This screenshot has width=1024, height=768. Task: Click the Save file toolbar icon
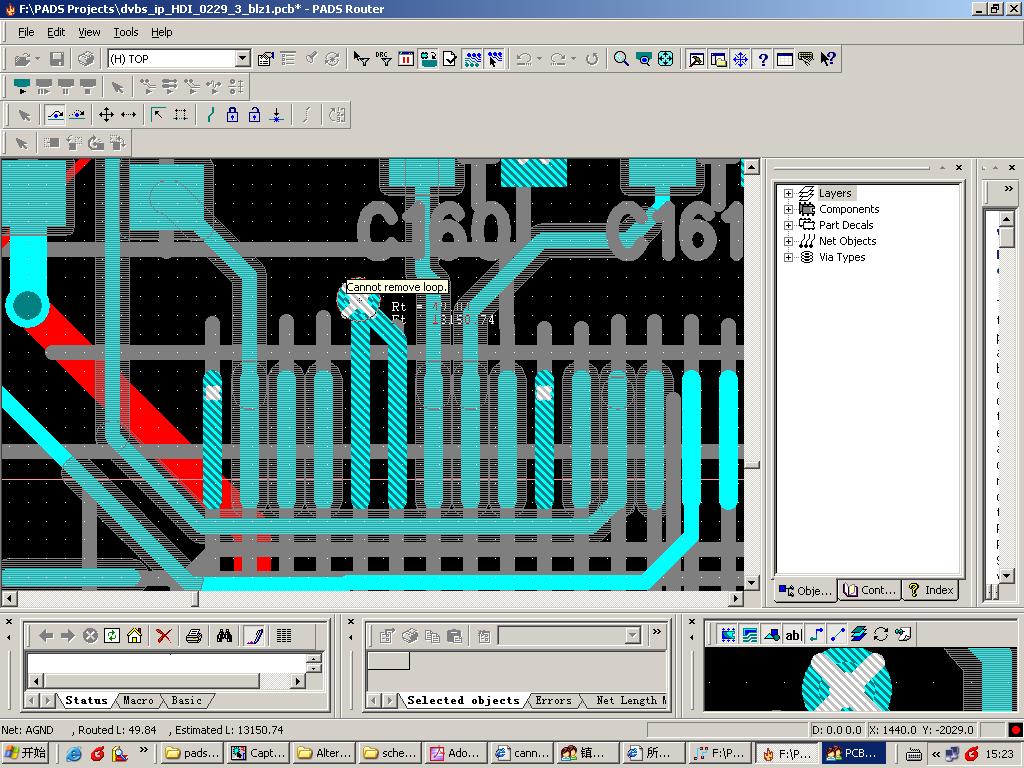[x=57, y=59]
